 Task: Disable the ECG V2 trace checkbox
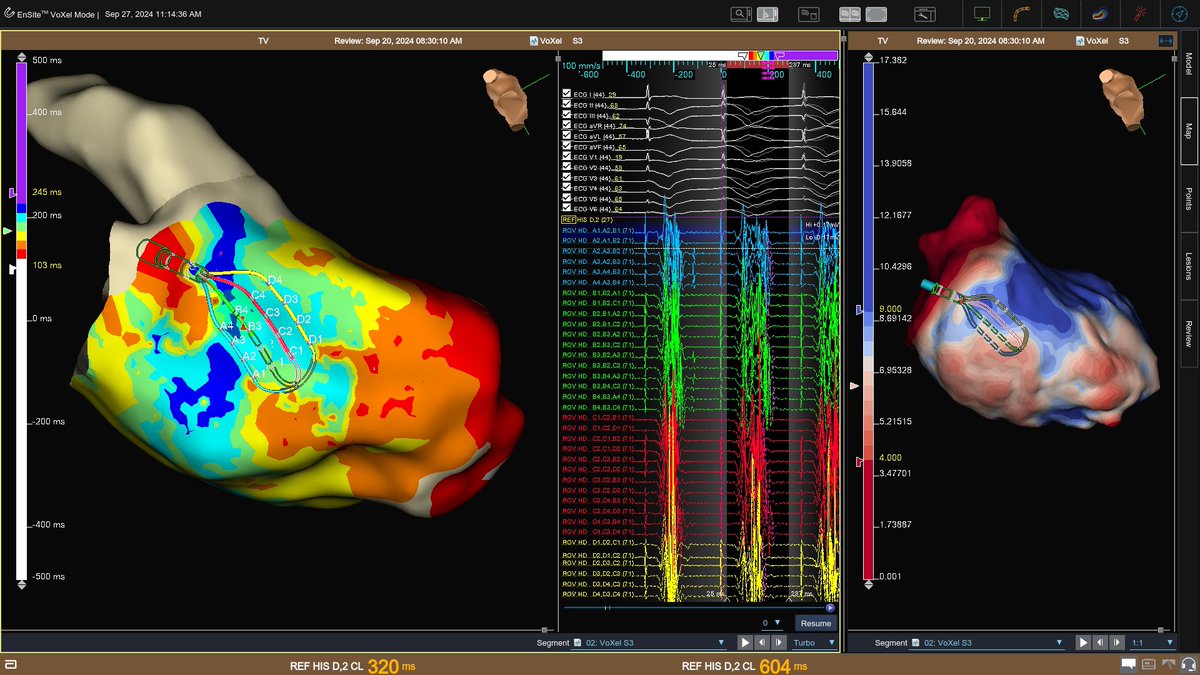[568, 167]
